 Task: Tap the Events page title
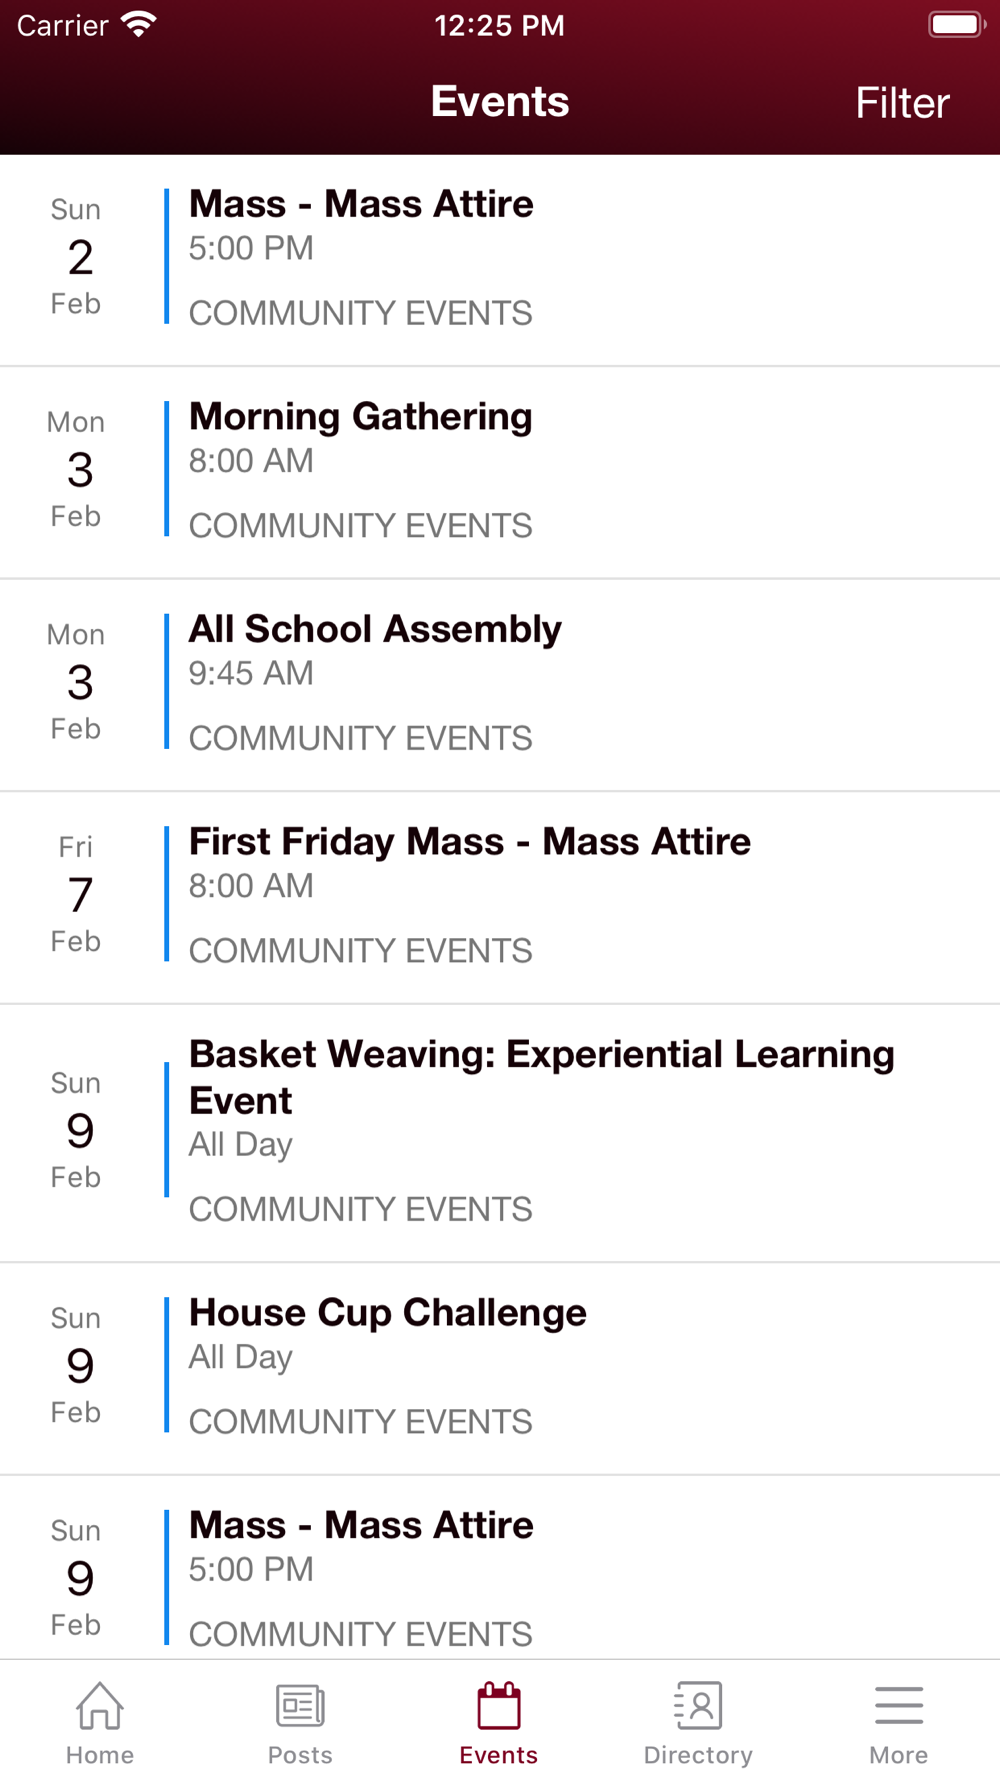(x=500, y=102)
